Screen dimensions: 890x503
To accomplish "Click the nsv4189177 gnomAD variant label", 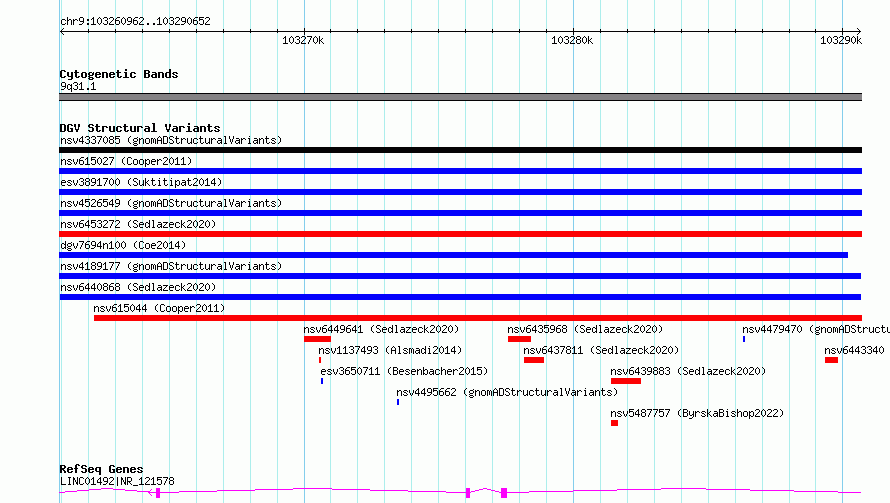I will 171,266.
